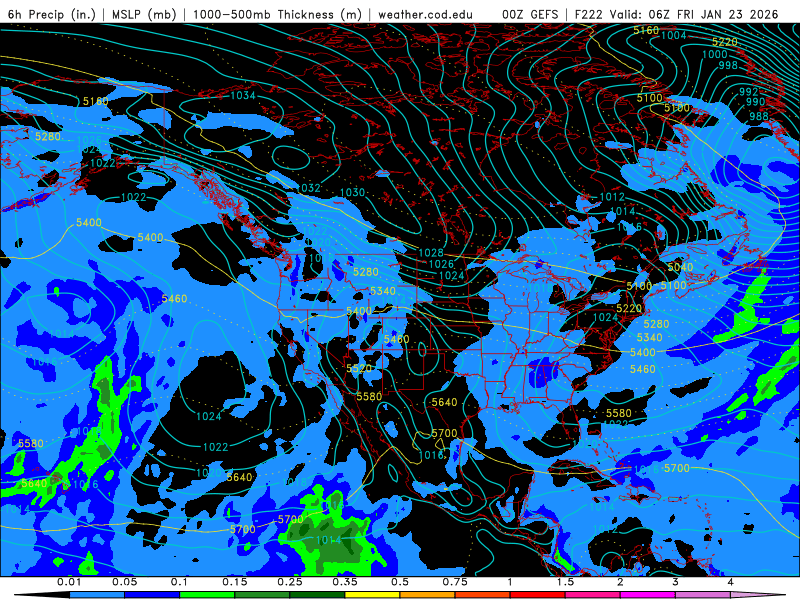Select the 1004 isobar label
This screenshot has height=600, width=800.
tap(673, 35)
